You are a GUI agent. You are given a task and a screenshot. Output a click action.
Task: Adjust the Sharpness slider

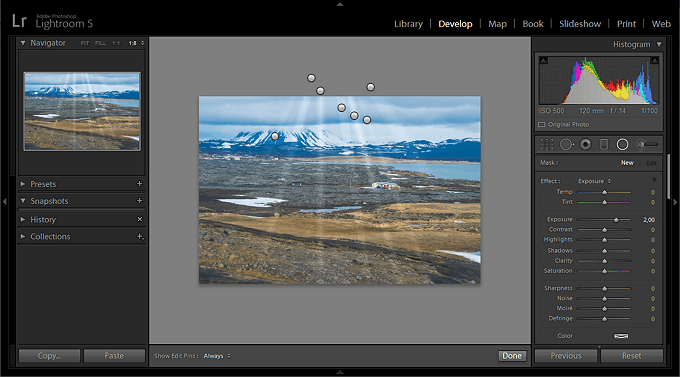[605, 288]
